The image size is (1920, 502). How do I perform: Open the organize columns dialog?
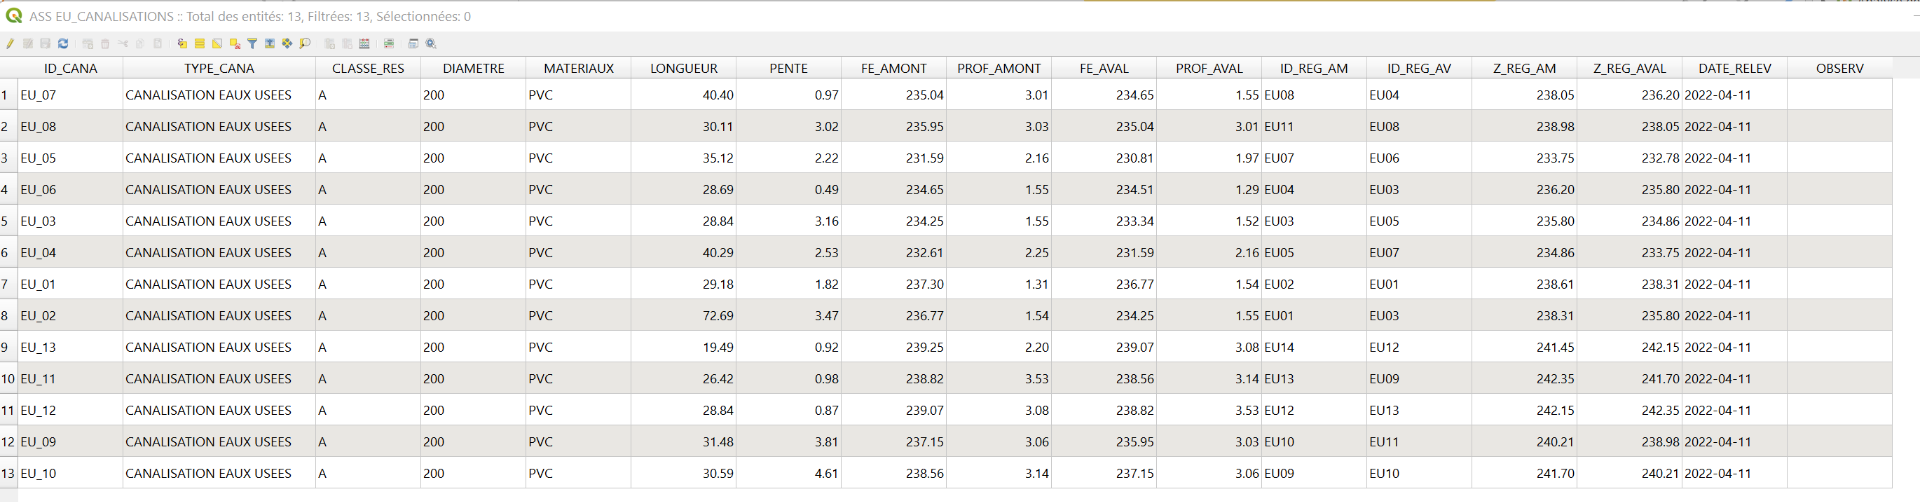pyautogui.click(x=364, y=44)
